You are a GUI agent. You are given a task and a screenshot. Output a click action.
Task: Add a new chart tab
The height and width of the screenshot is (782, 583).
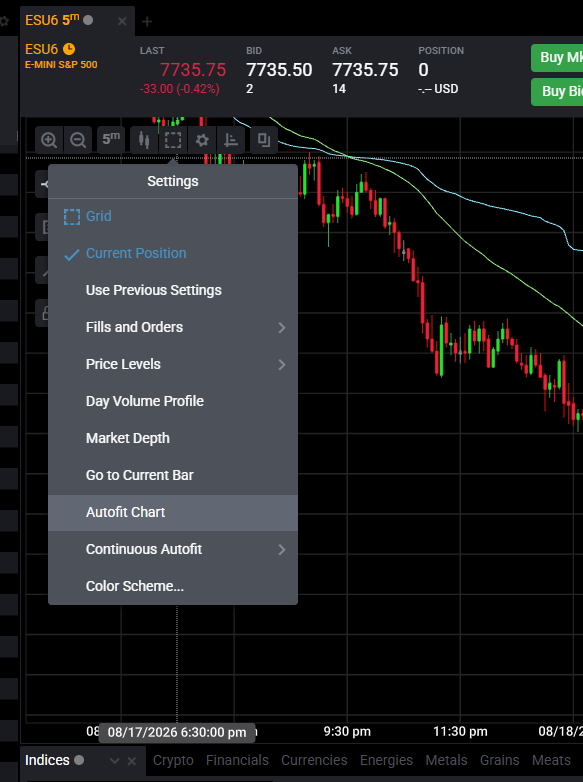pos(147,21)
